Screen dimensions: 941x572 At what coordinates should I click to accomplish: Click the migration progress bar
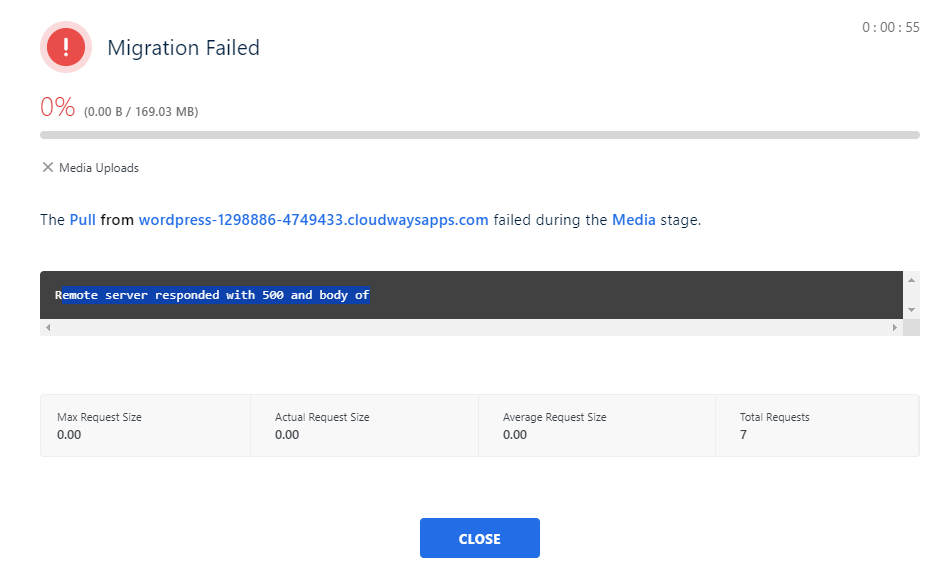point(480,135)
